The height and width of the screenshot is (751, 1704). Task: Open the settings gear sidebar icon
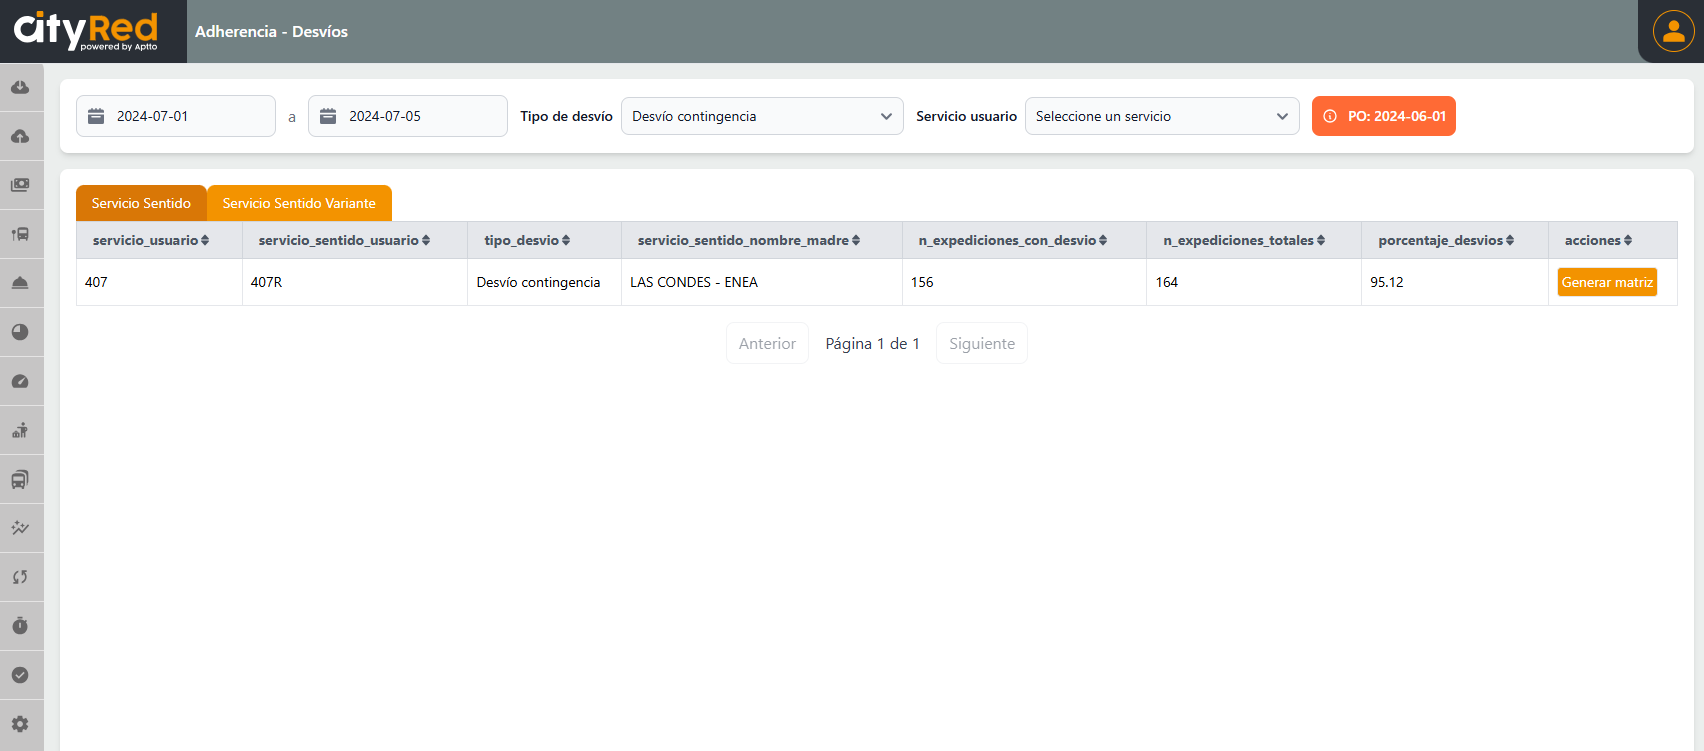point(20,724)
